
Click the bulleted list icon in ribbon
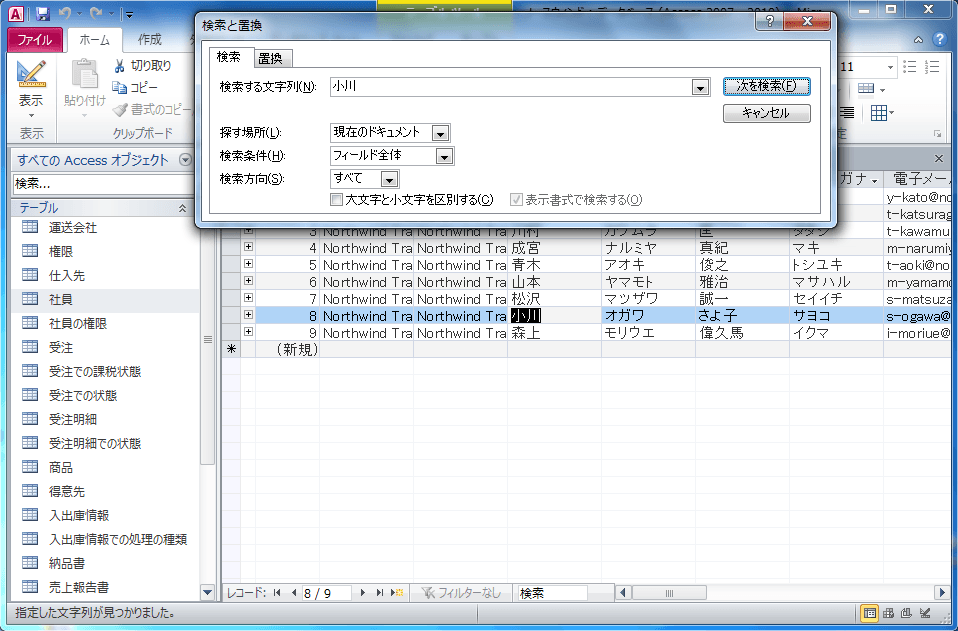point(910,67)
